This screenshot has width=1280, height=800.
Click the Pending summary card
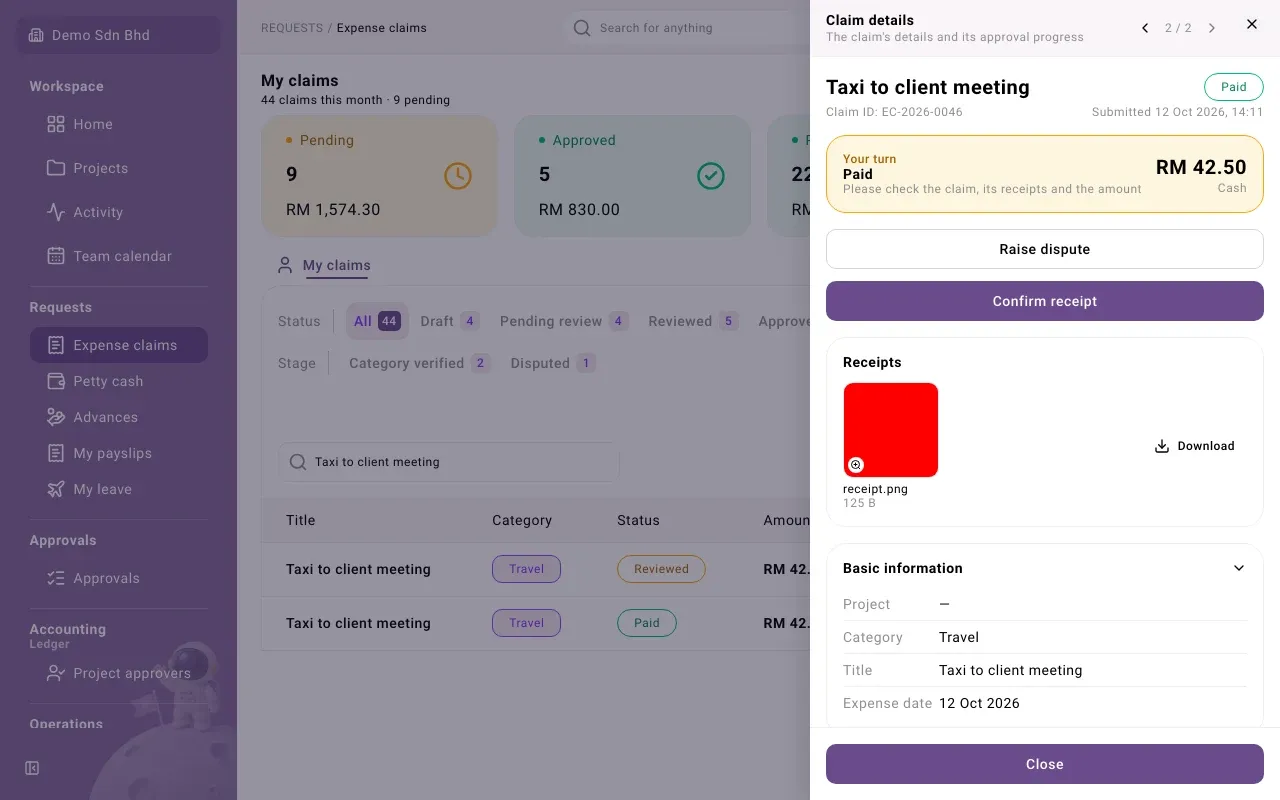(x=379, y=176)
